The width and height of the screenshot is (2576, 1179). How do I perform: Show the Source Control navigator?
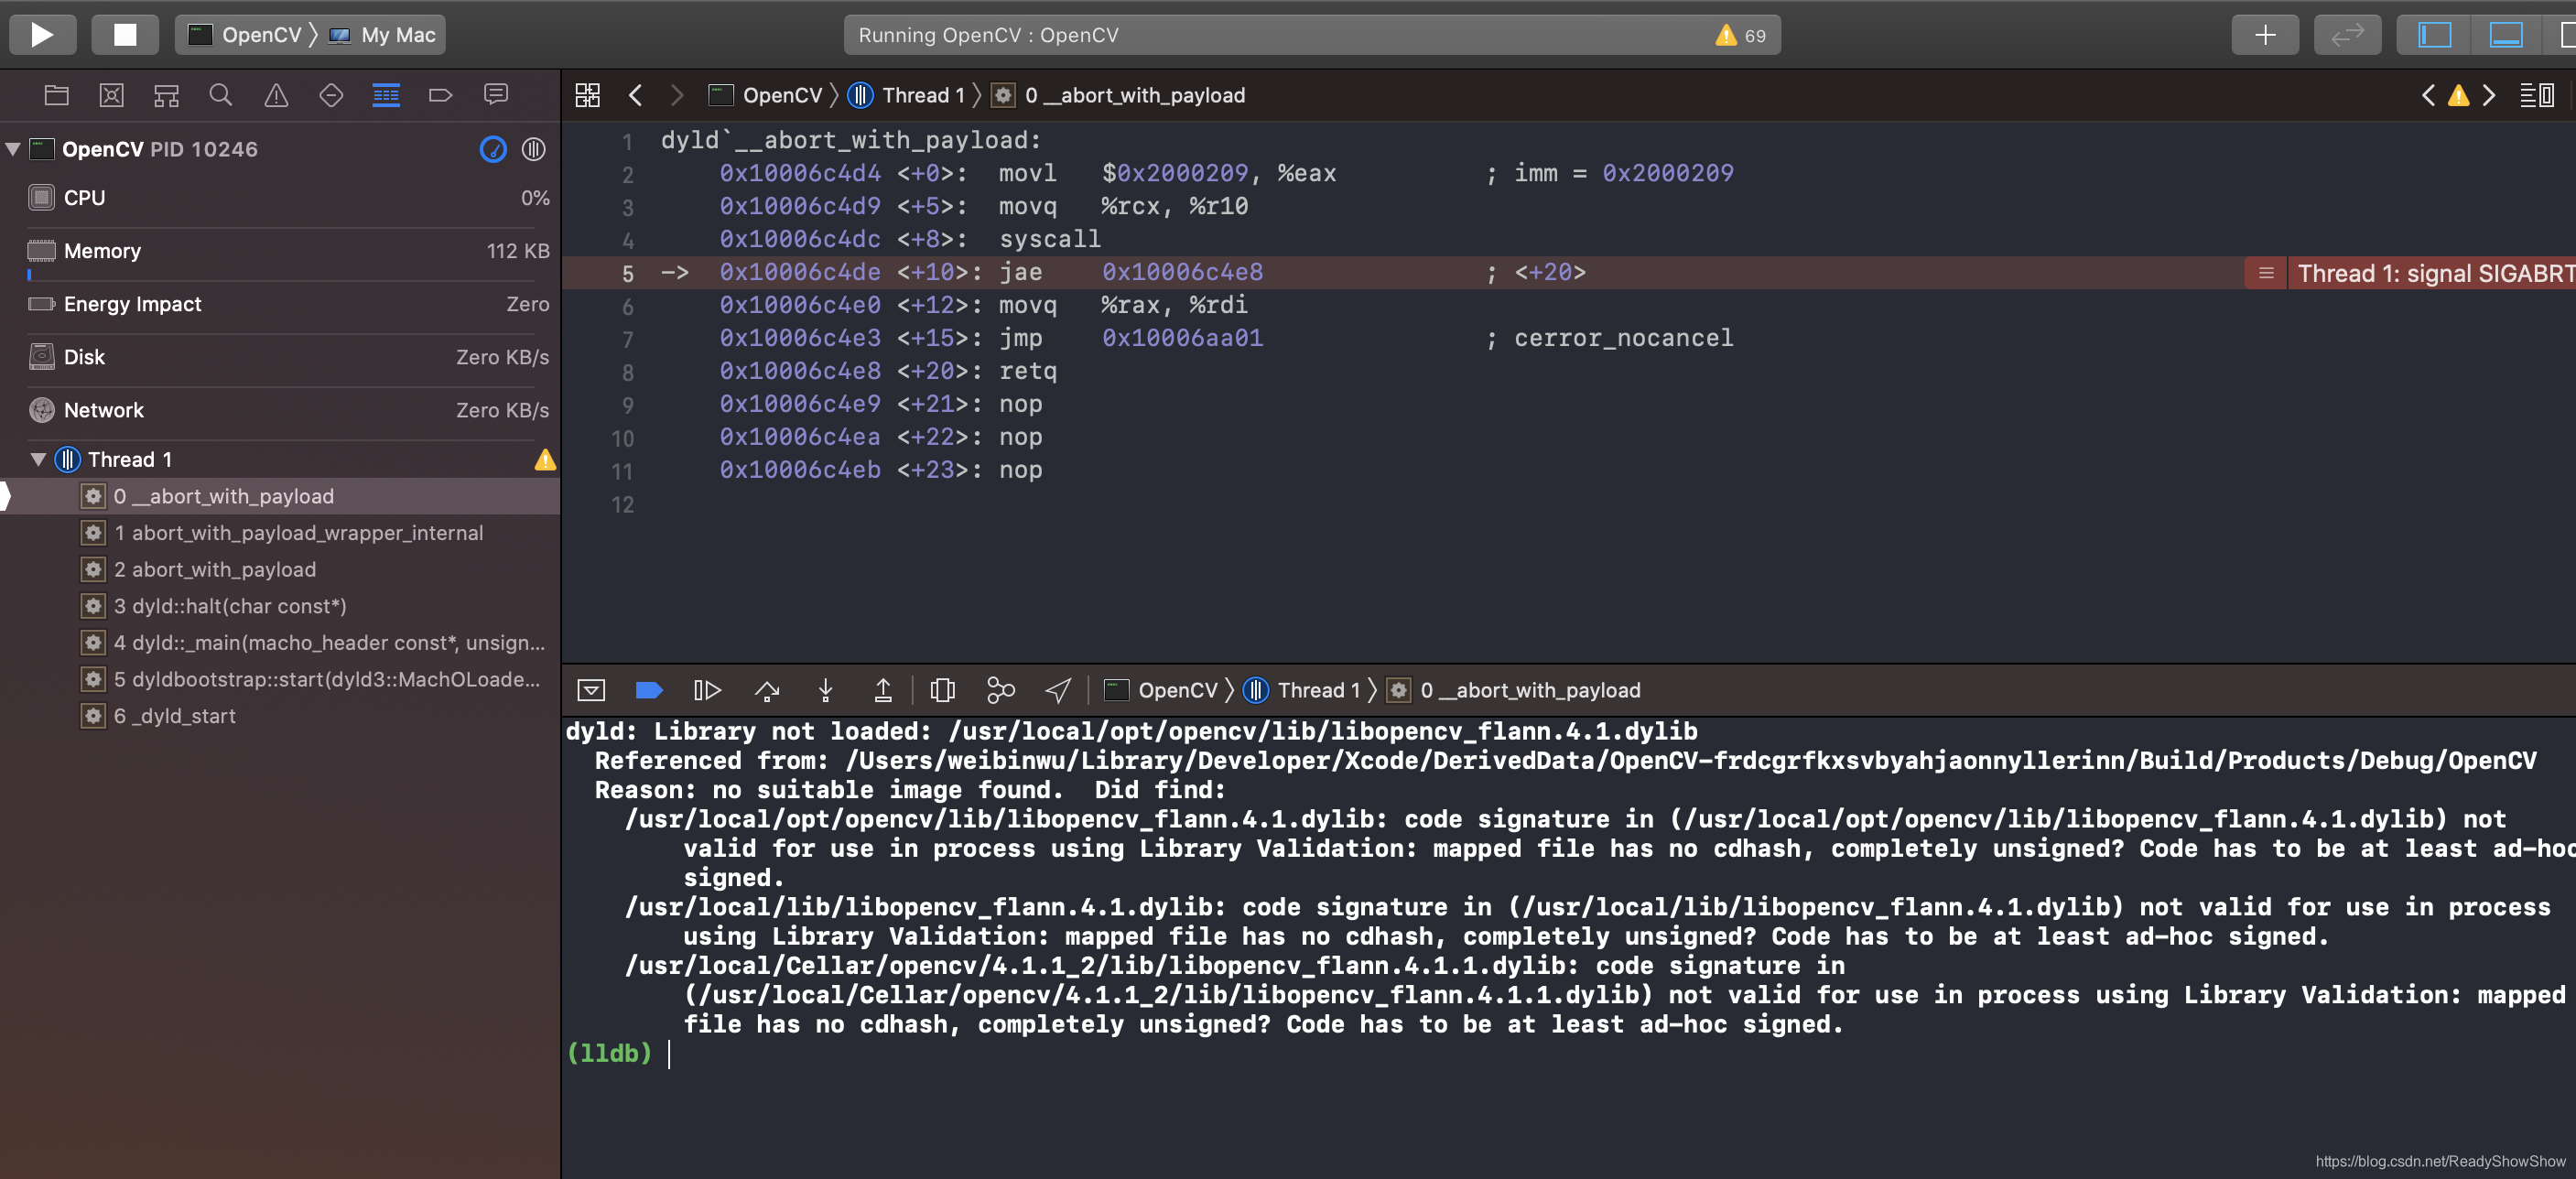[112, 95]
